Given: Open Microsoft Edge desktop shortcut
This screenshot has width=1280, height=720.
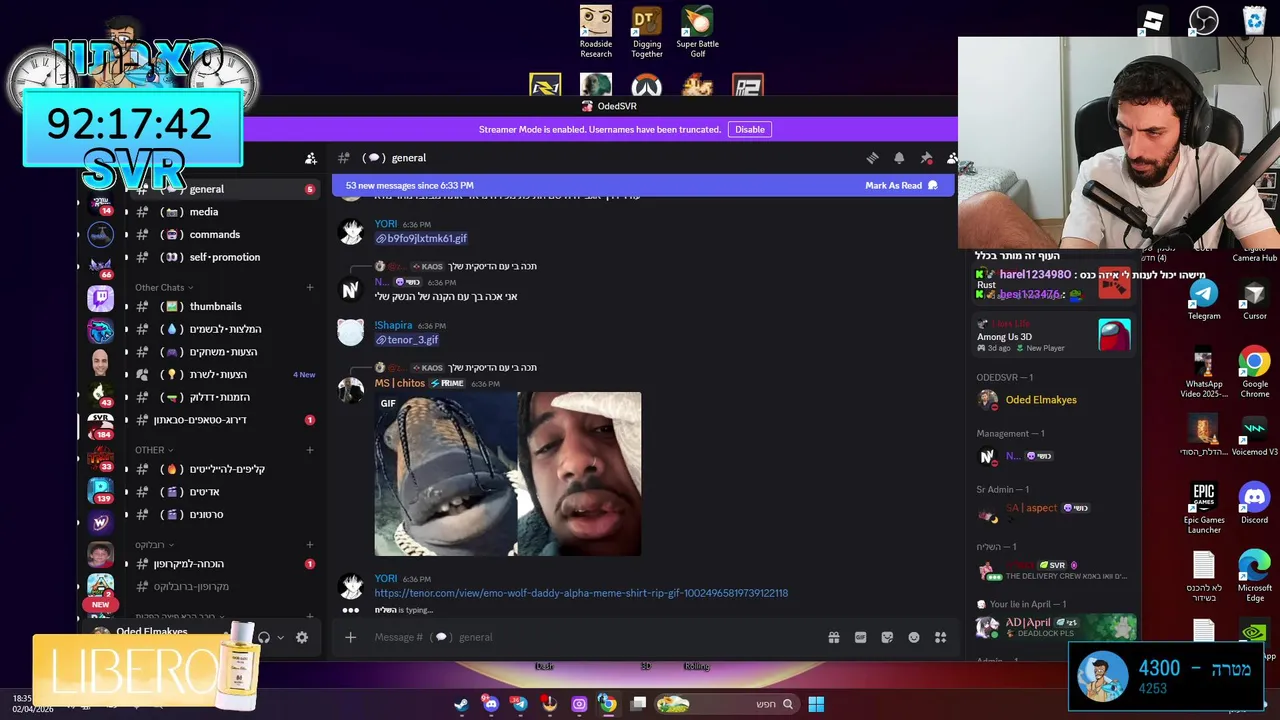Looking at the screenshot, I should pyautogui.click(x=1255, y=578).
